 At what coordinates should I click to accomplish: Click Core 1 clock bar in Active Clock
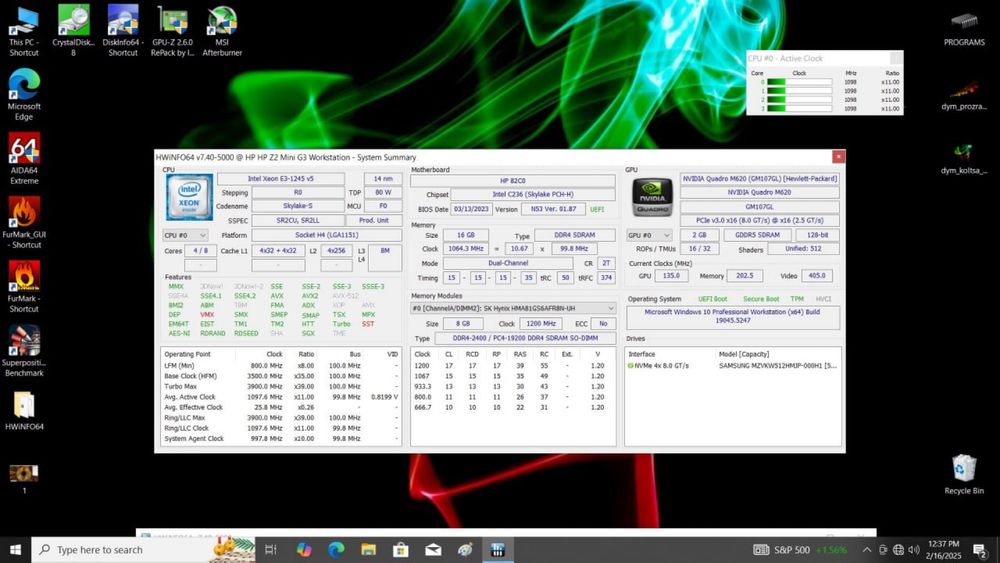click(x=799, y=91)
